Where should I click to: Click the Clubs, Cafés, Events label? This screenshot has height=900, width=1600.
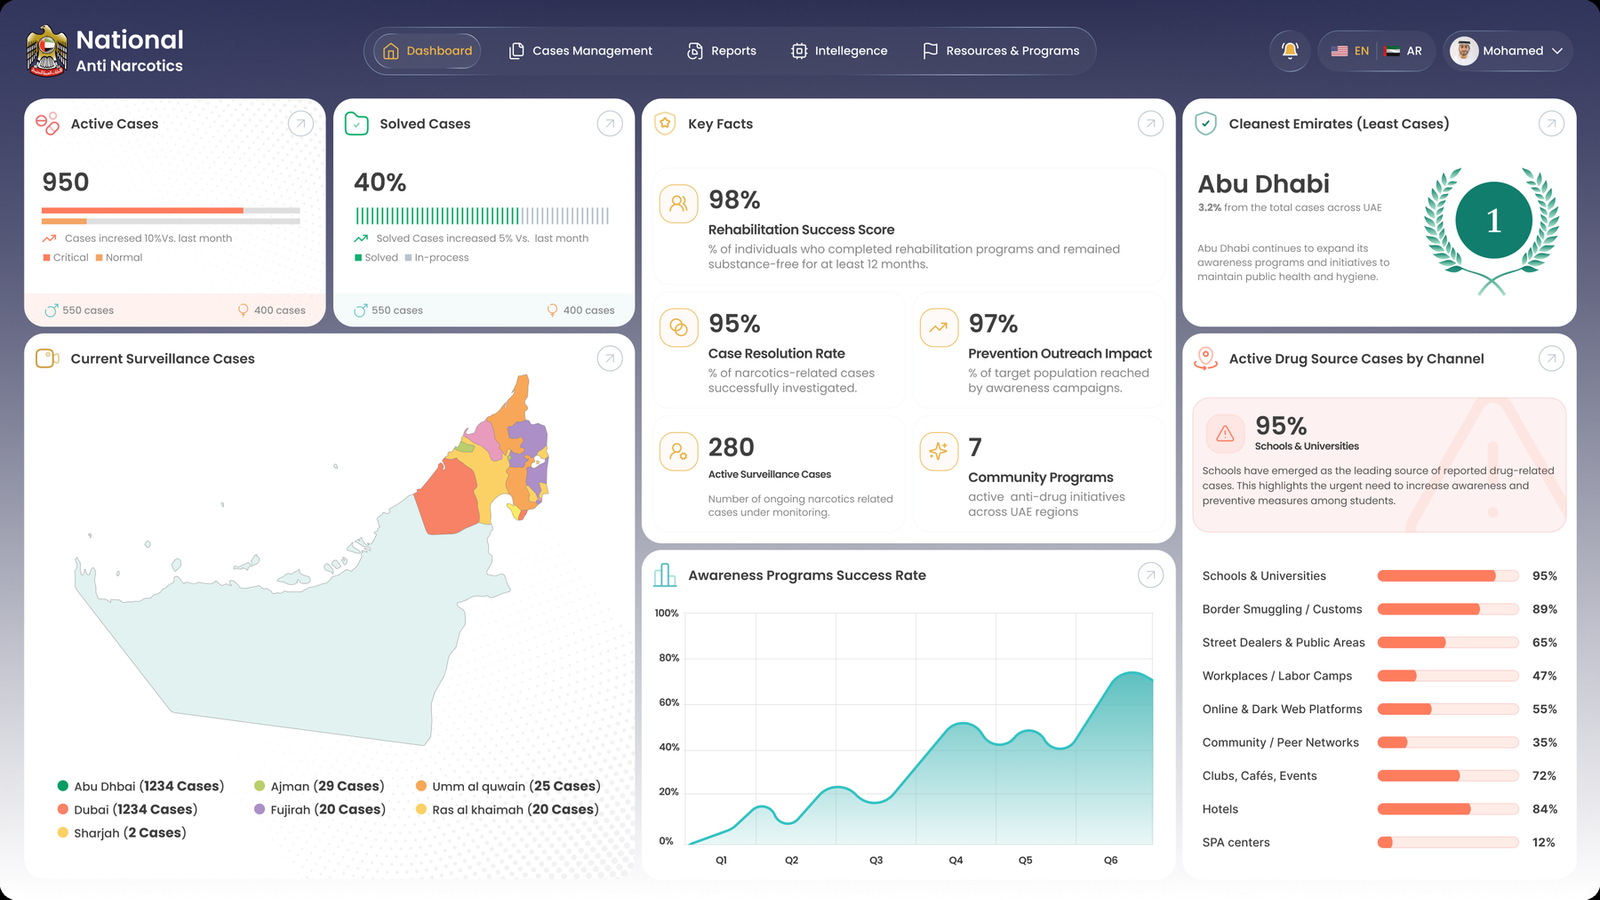(x=1259, y=776)
